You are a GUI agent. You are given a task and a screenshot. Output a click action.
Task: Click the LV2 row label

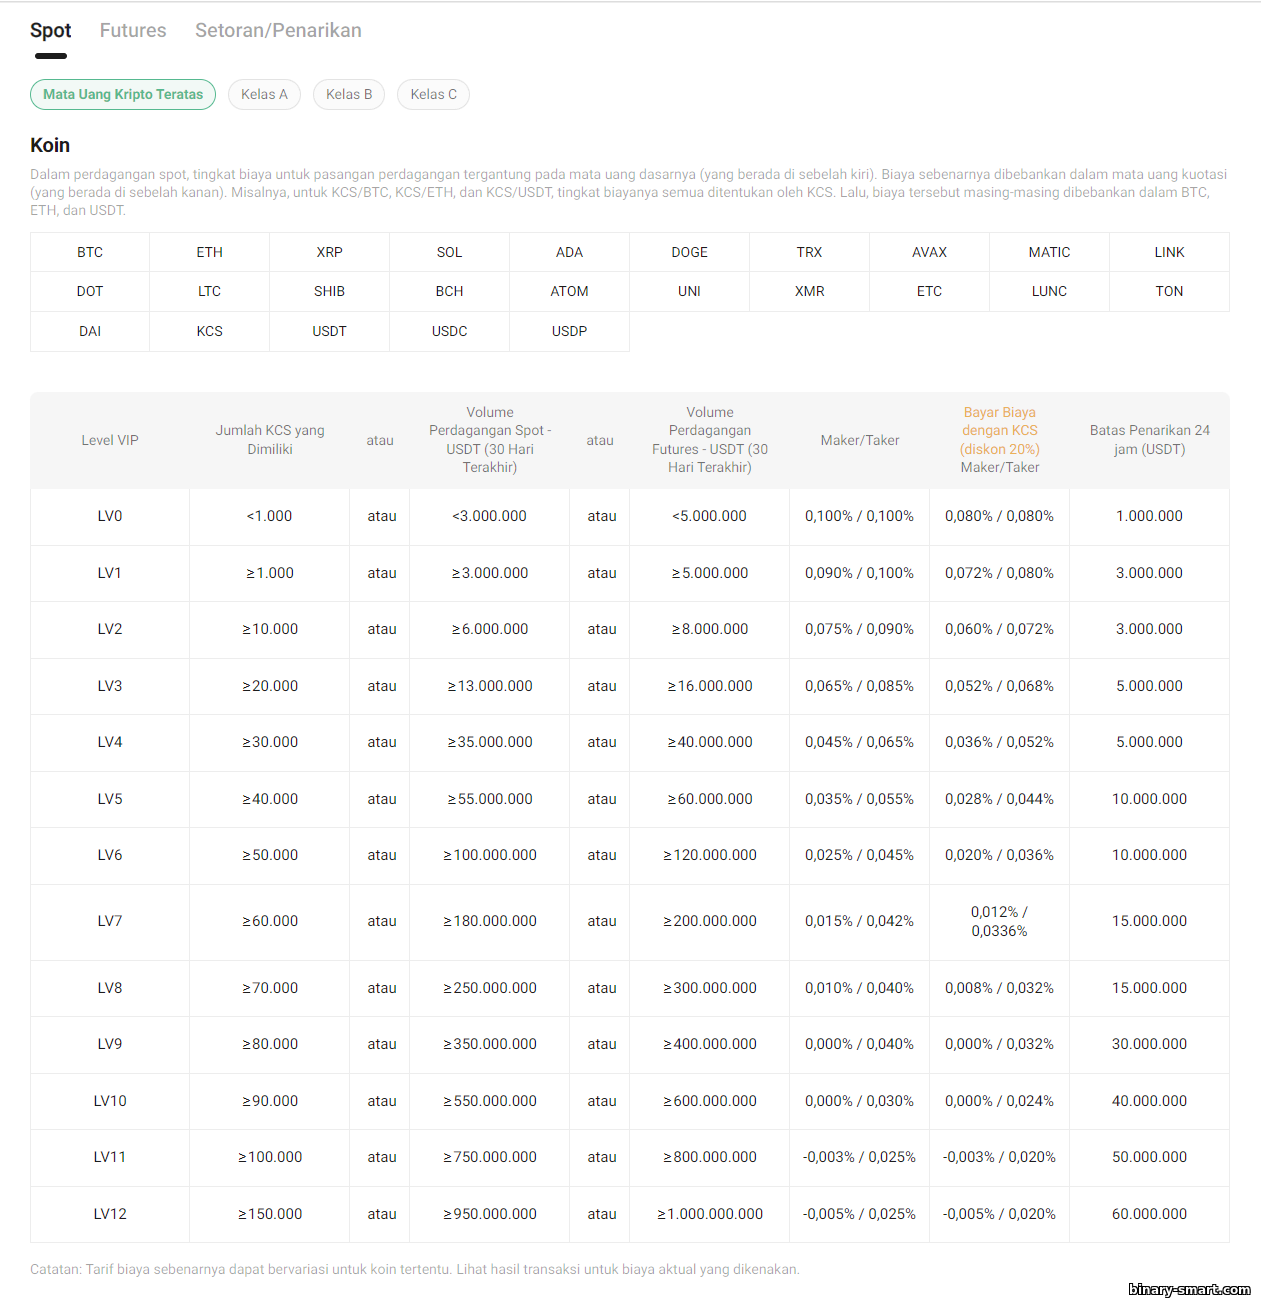(110, 629)
